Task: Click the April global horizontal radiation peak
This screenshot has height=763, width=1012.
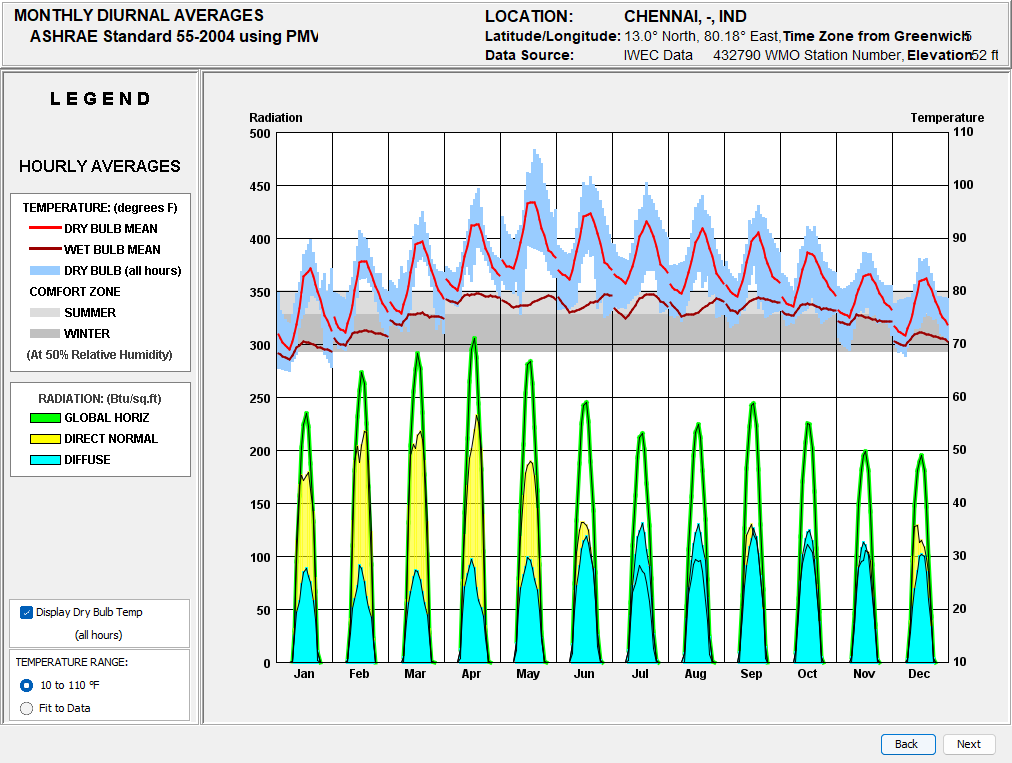Action: tap(474, 338)
